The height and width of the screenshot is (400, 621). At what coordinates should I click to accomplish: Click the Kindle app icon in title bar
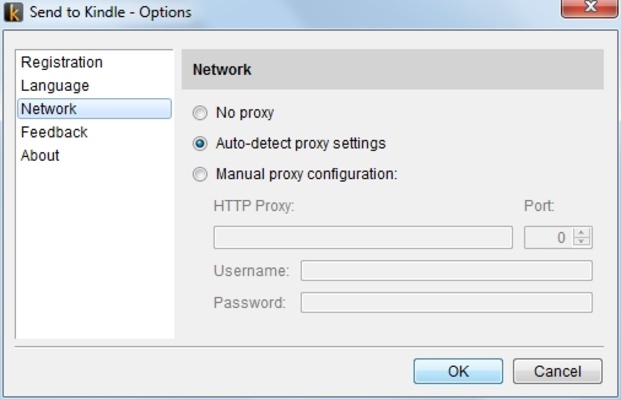tap(14, 12)
